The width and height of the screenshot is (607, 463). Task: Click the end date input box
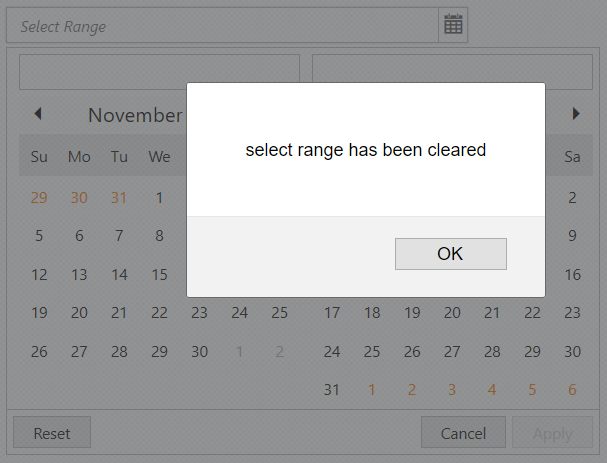(452, 70)
